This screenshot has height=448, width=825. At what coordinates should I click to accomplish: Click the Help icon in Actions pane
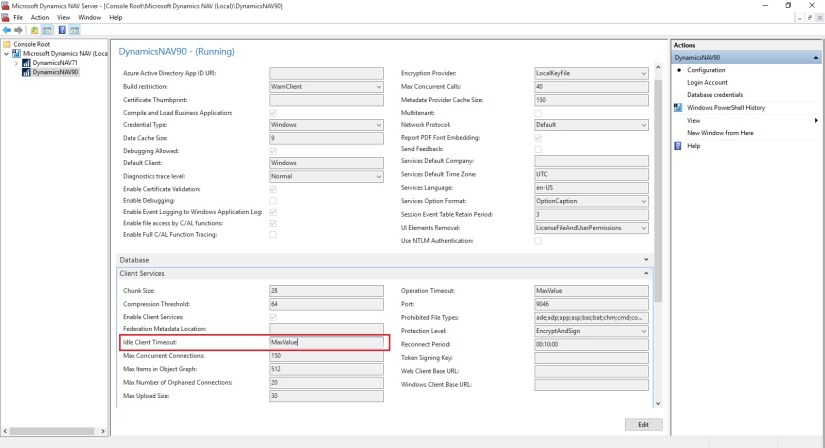click(679, 145)
